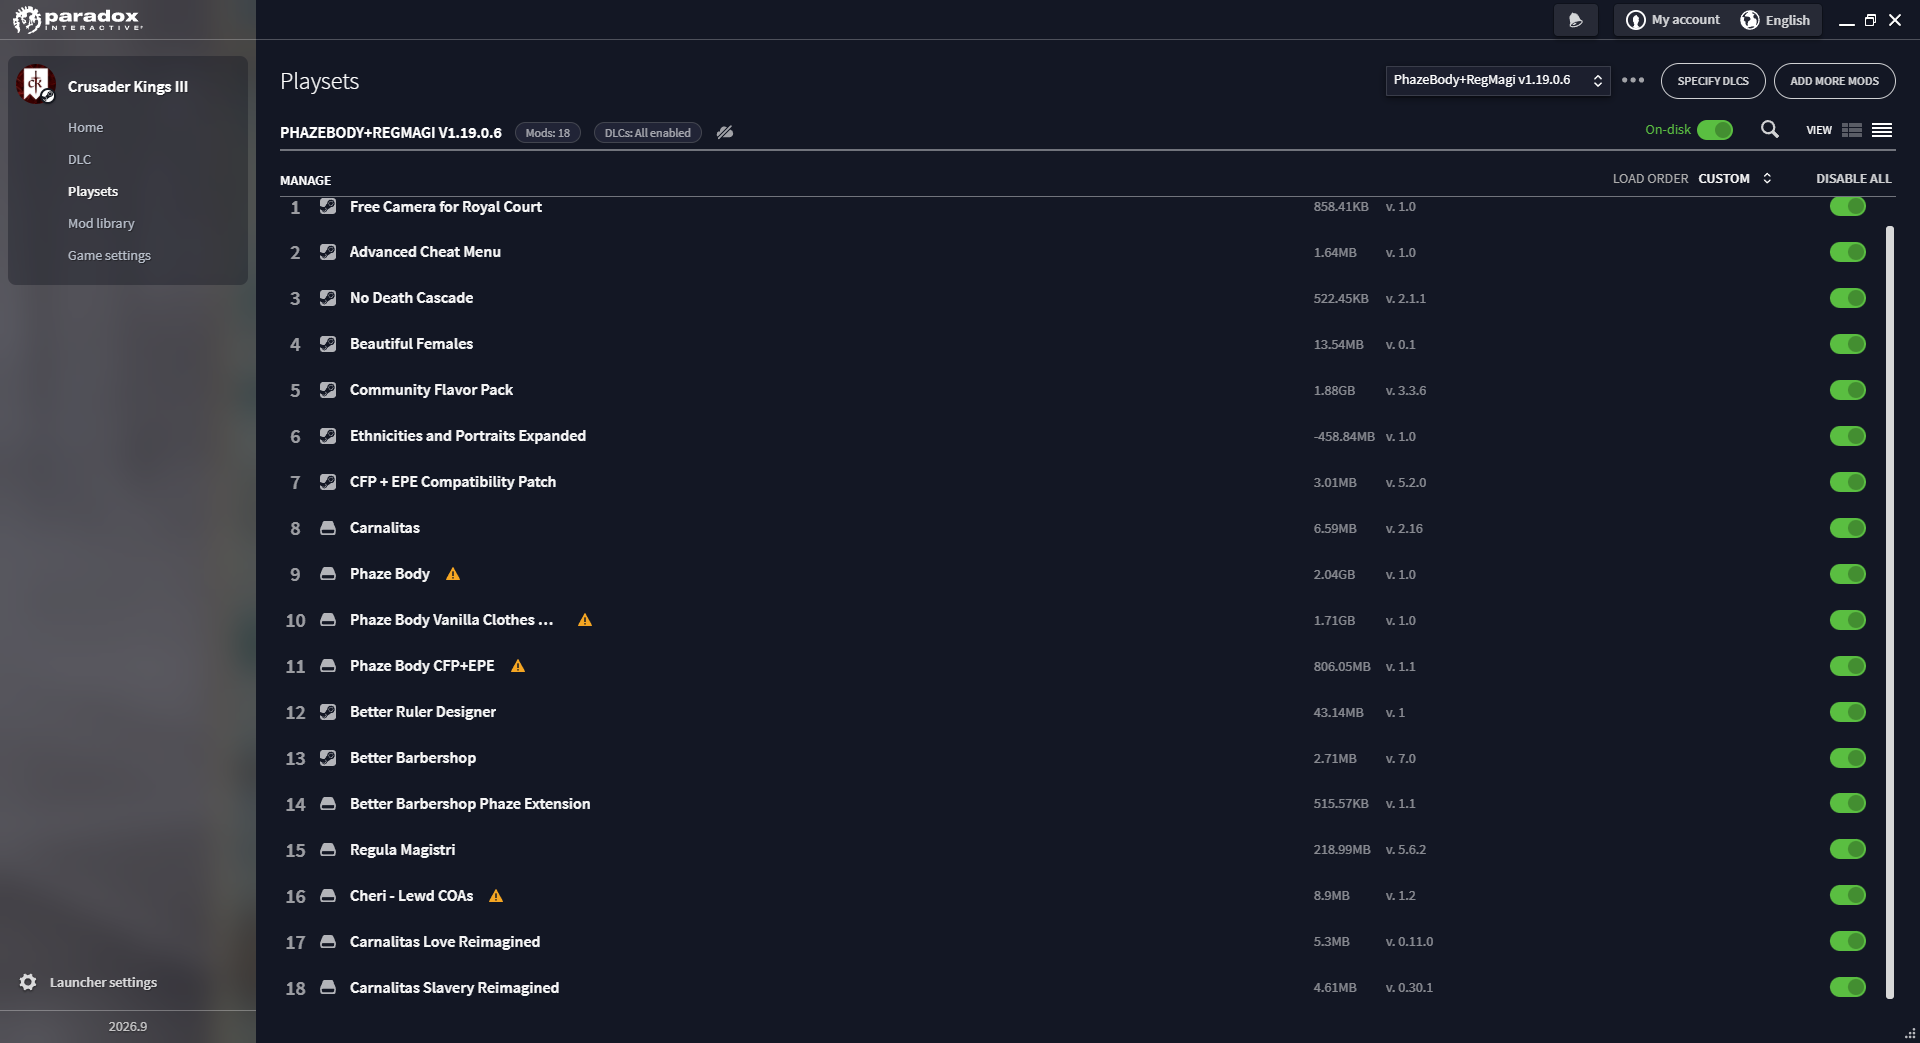The width and height of the screenshot is (1920, 1043).
Task: Click warning icon next to Phaze Body Vanilla Clothes
Action: (585, 620)
